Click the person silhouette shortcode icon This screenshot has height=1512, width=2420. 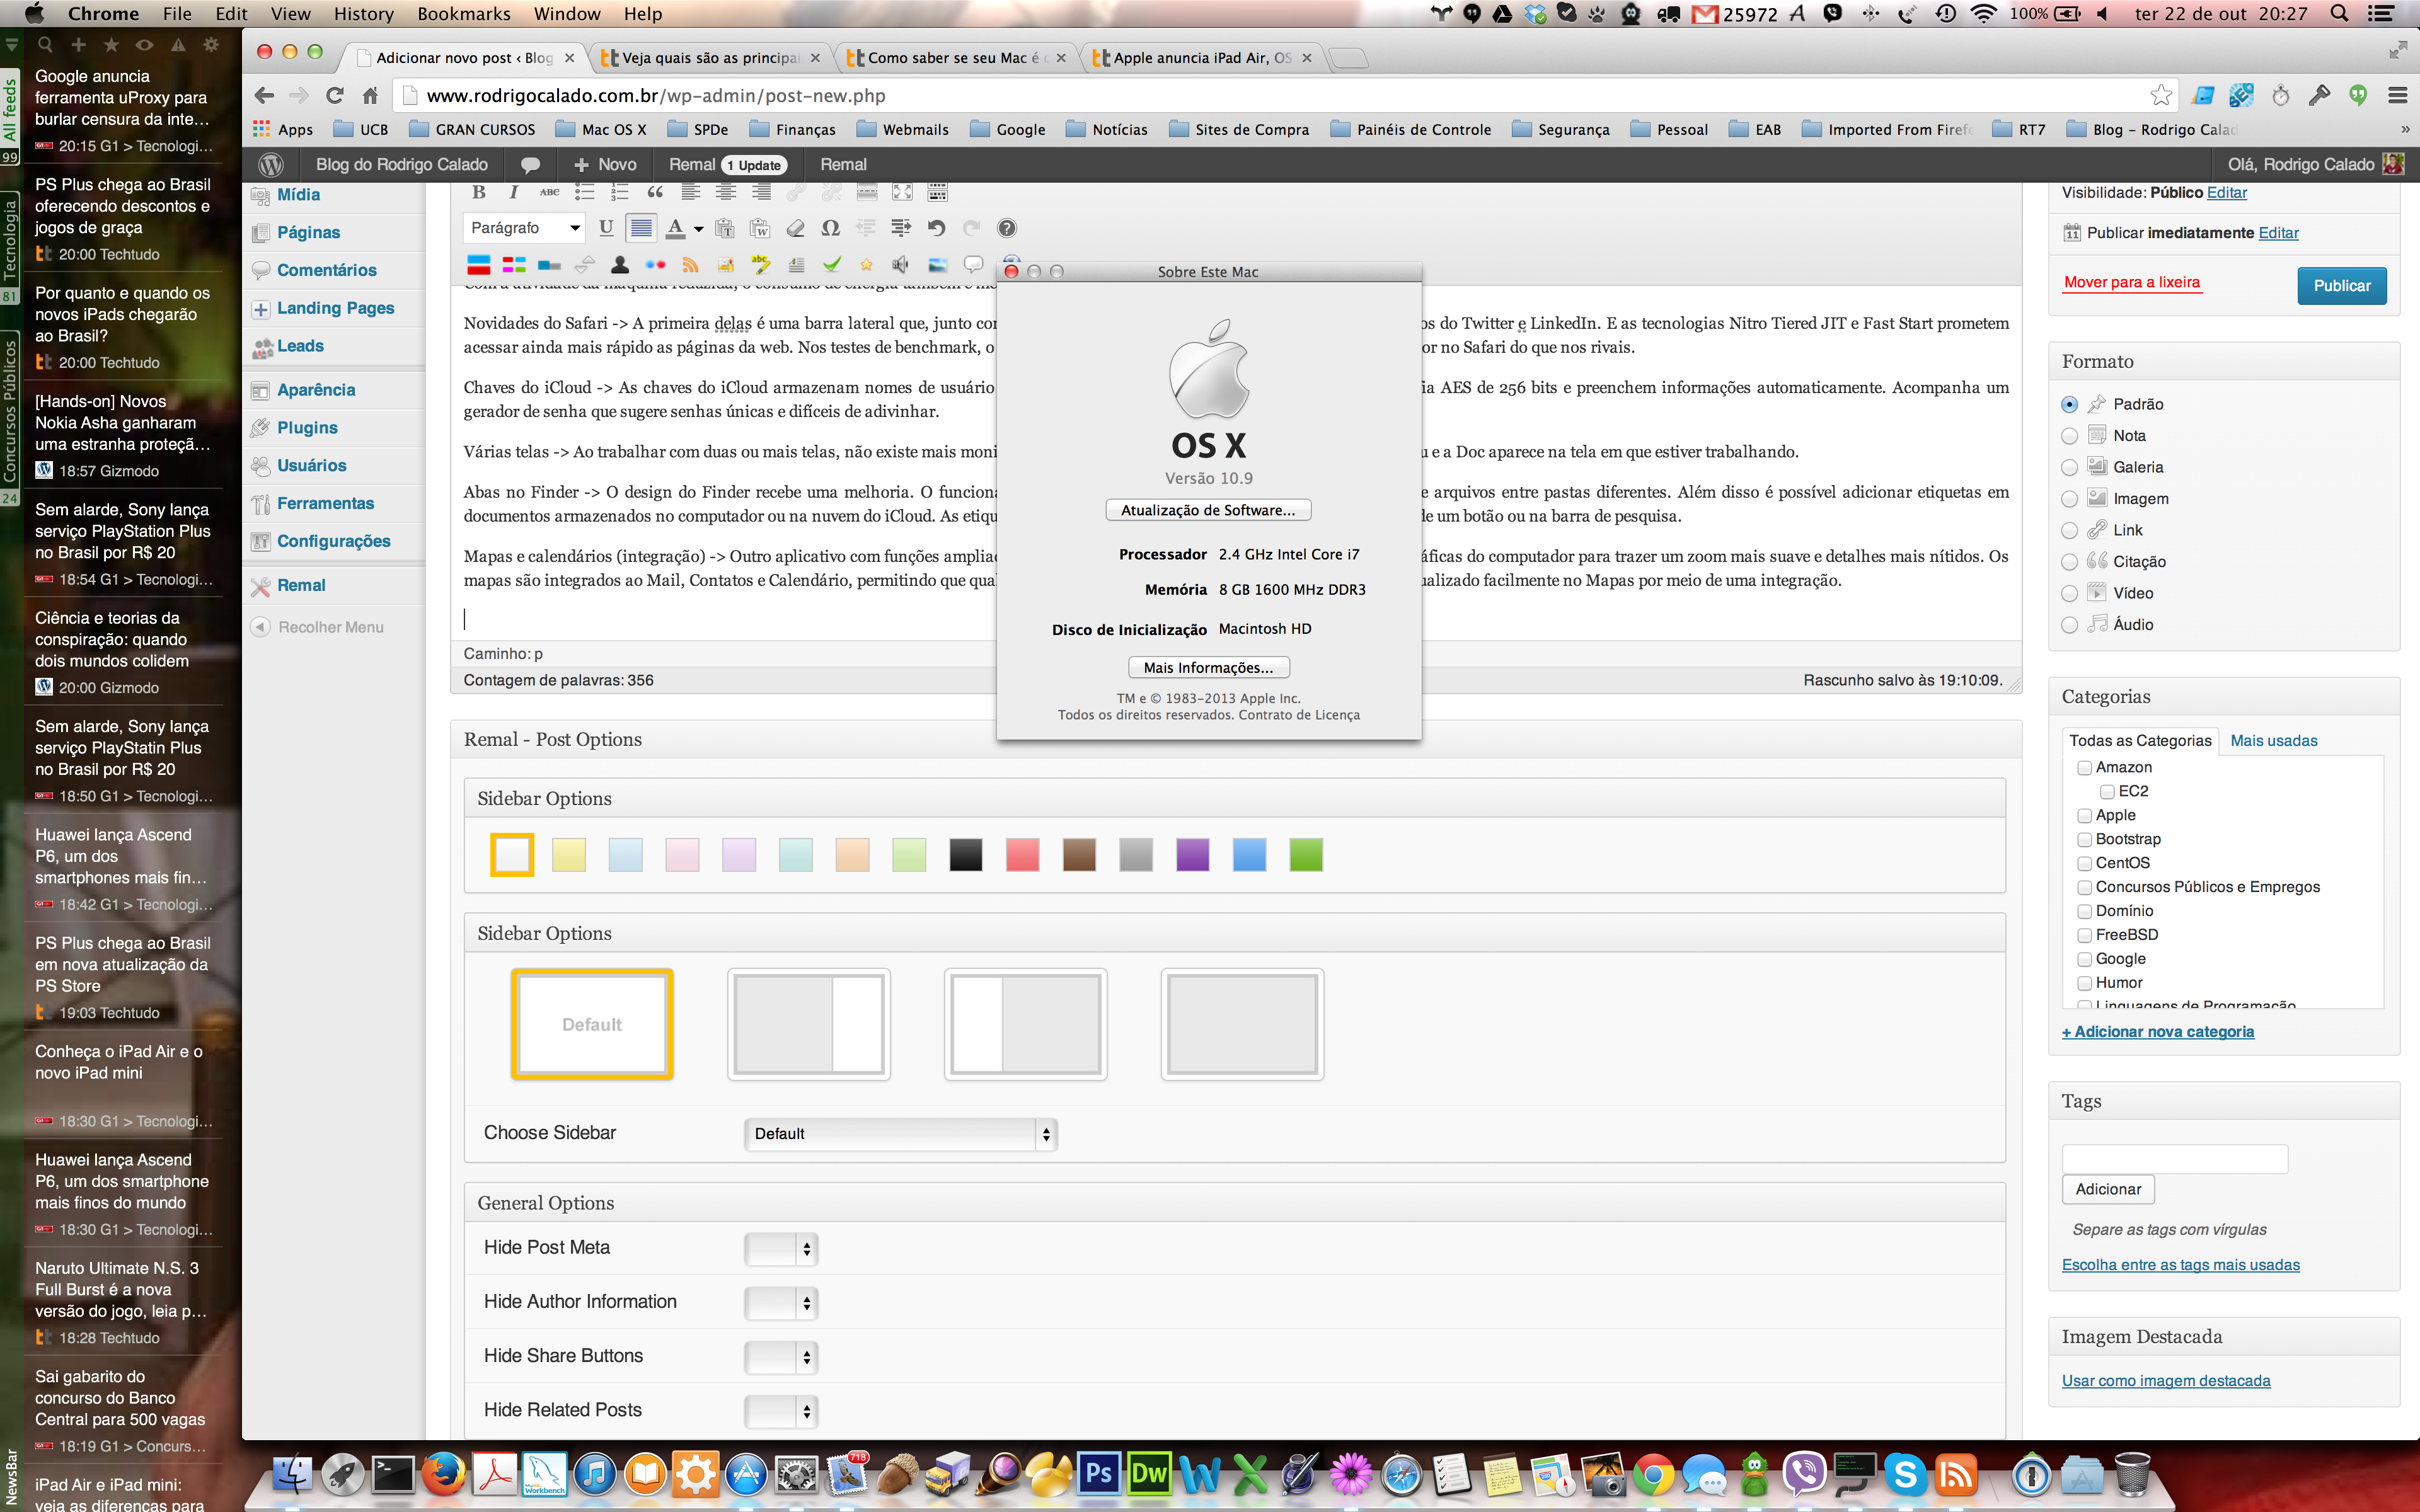620,264
